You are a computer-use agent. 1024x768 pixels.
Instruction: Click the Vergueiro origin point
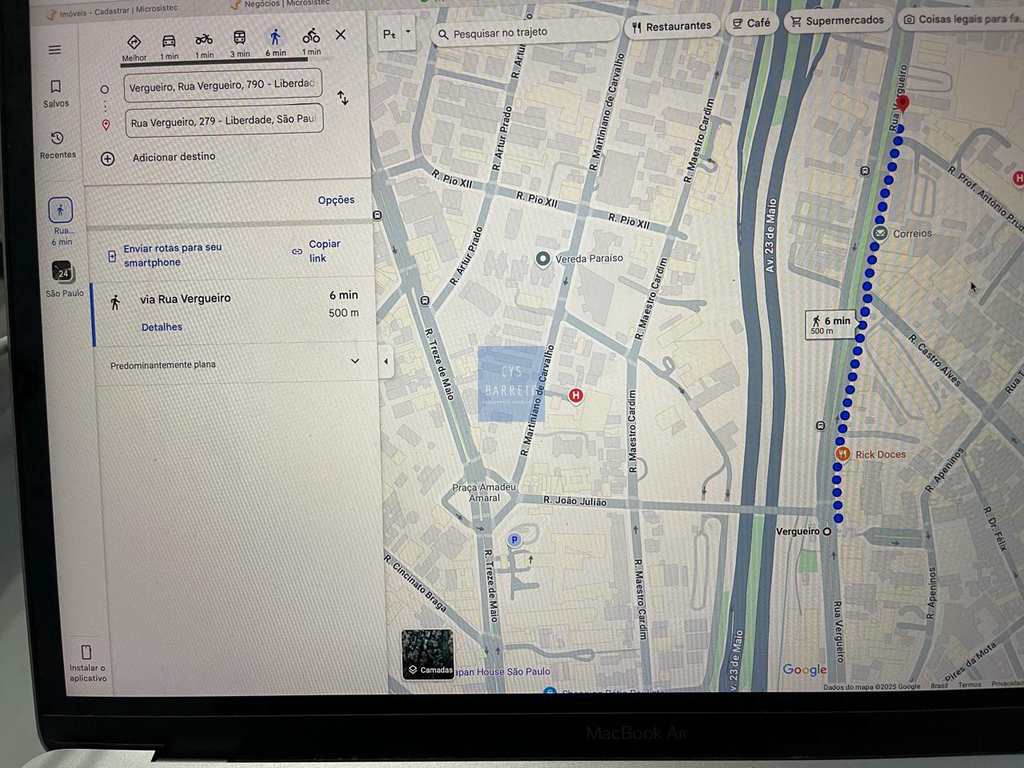click(827, 532)
